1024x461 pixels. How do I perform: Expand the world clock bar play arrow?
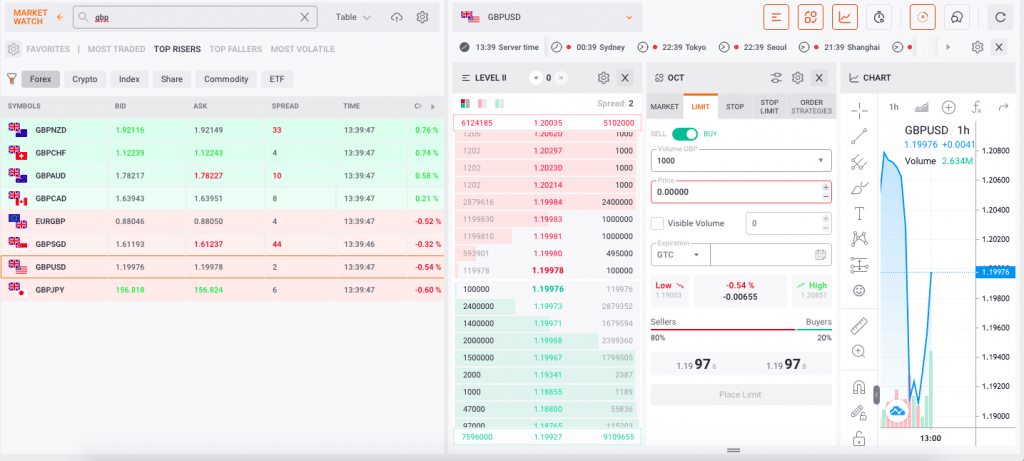[x=948, y=47]
